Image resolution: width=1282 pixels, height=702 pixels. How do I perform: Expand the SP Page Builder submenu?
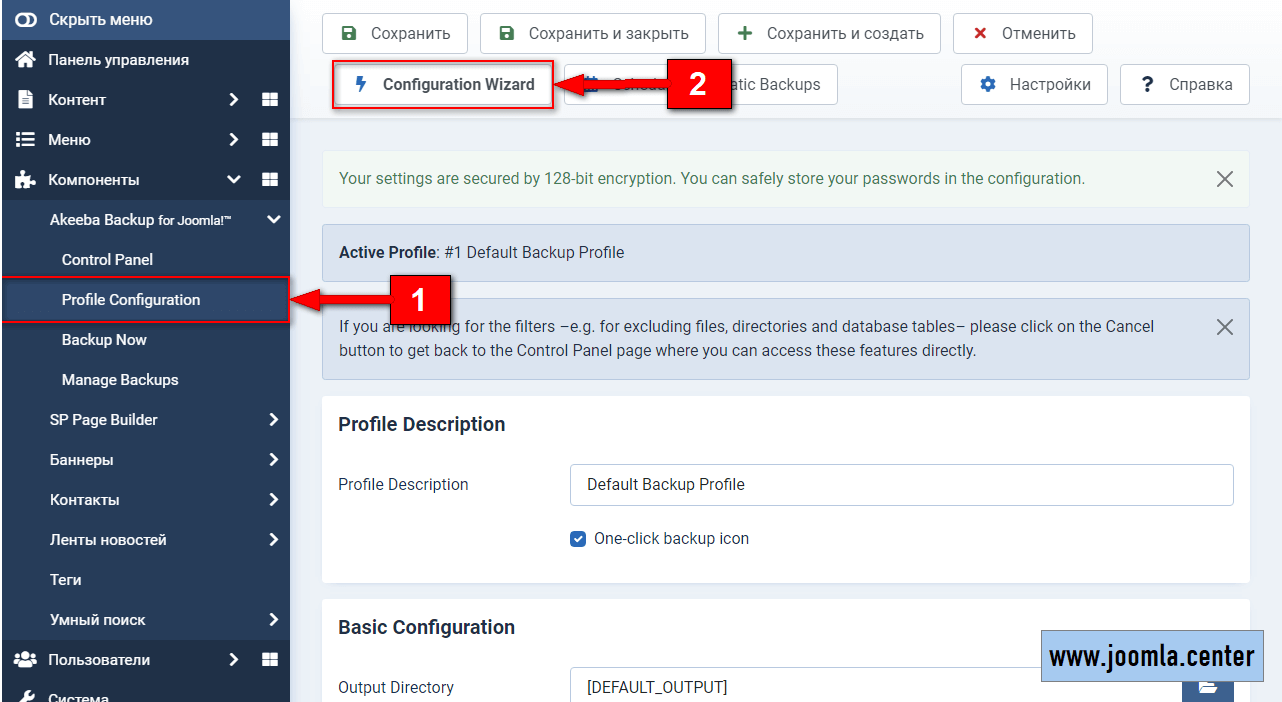tap(273, 420)
